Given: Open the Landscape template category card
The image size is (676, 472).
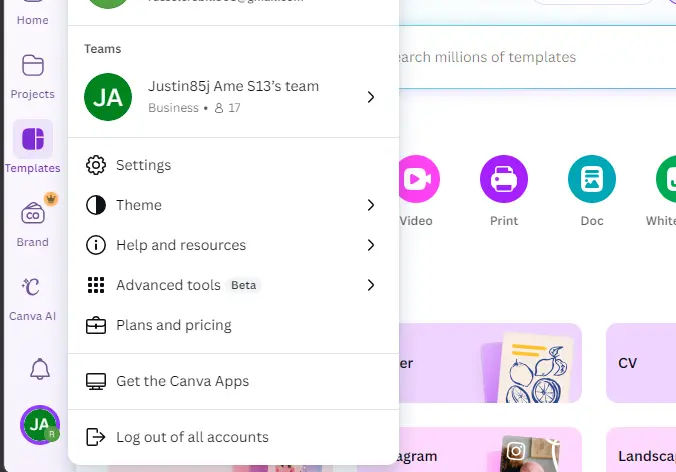Looking at the screenshot, I should 641,449.
